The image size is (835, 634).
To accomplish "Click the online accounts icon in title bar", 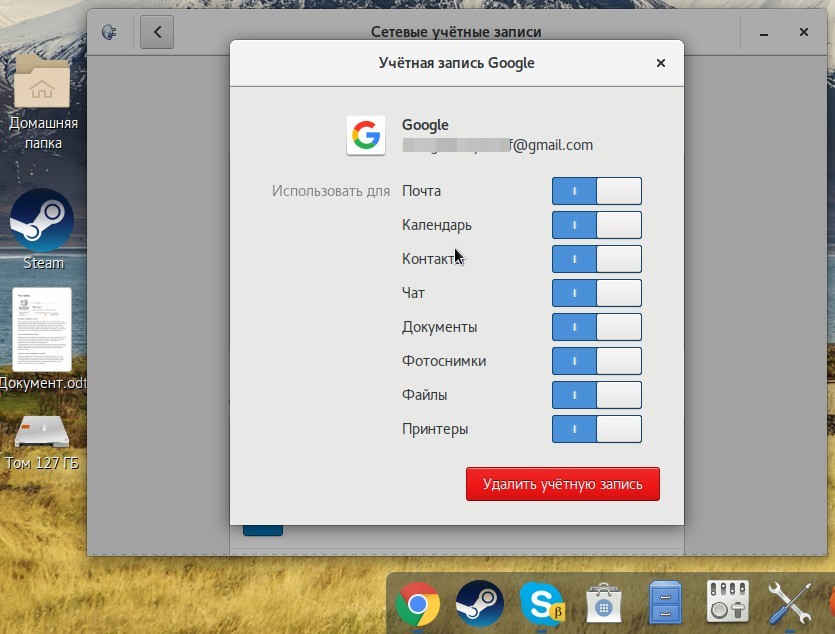I will pyautogui.click(x=109, y=32).
